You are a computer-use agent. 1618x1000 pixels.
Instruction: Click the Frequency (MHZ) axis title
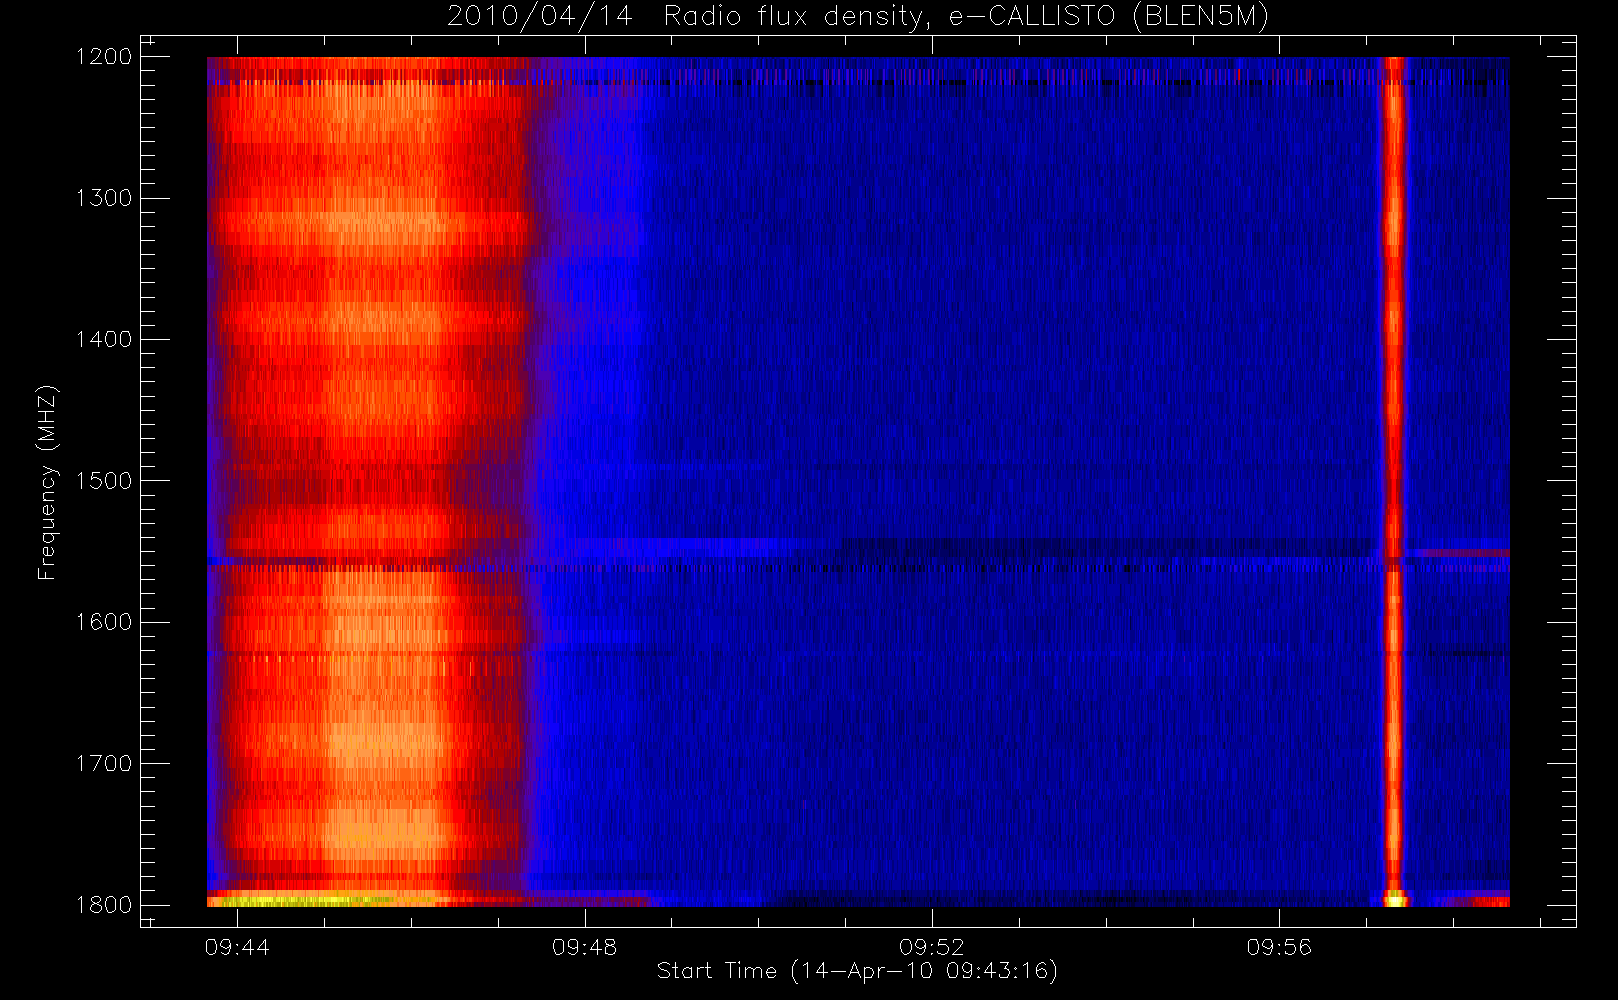click(47, 482)
